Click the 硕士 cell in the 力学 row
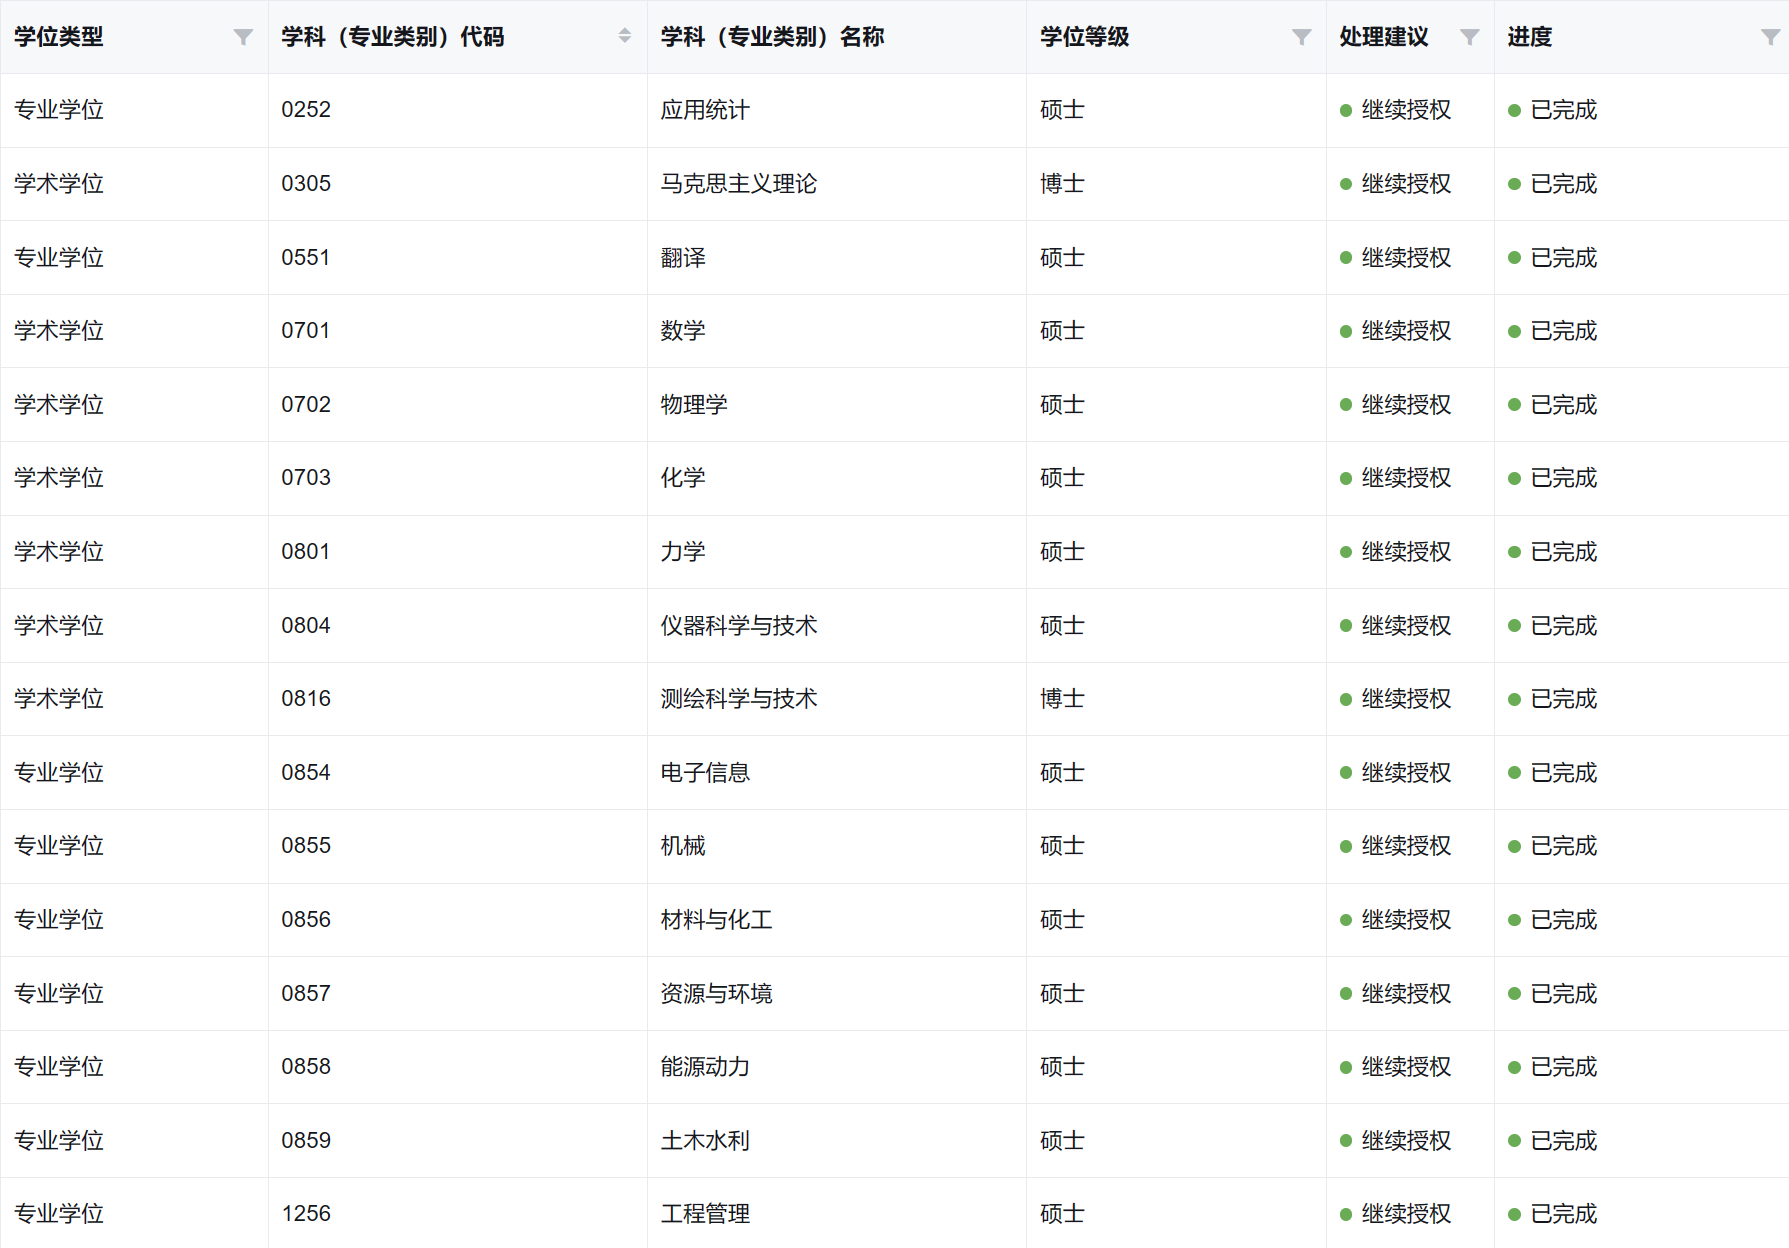 [x=1061, y=552]
